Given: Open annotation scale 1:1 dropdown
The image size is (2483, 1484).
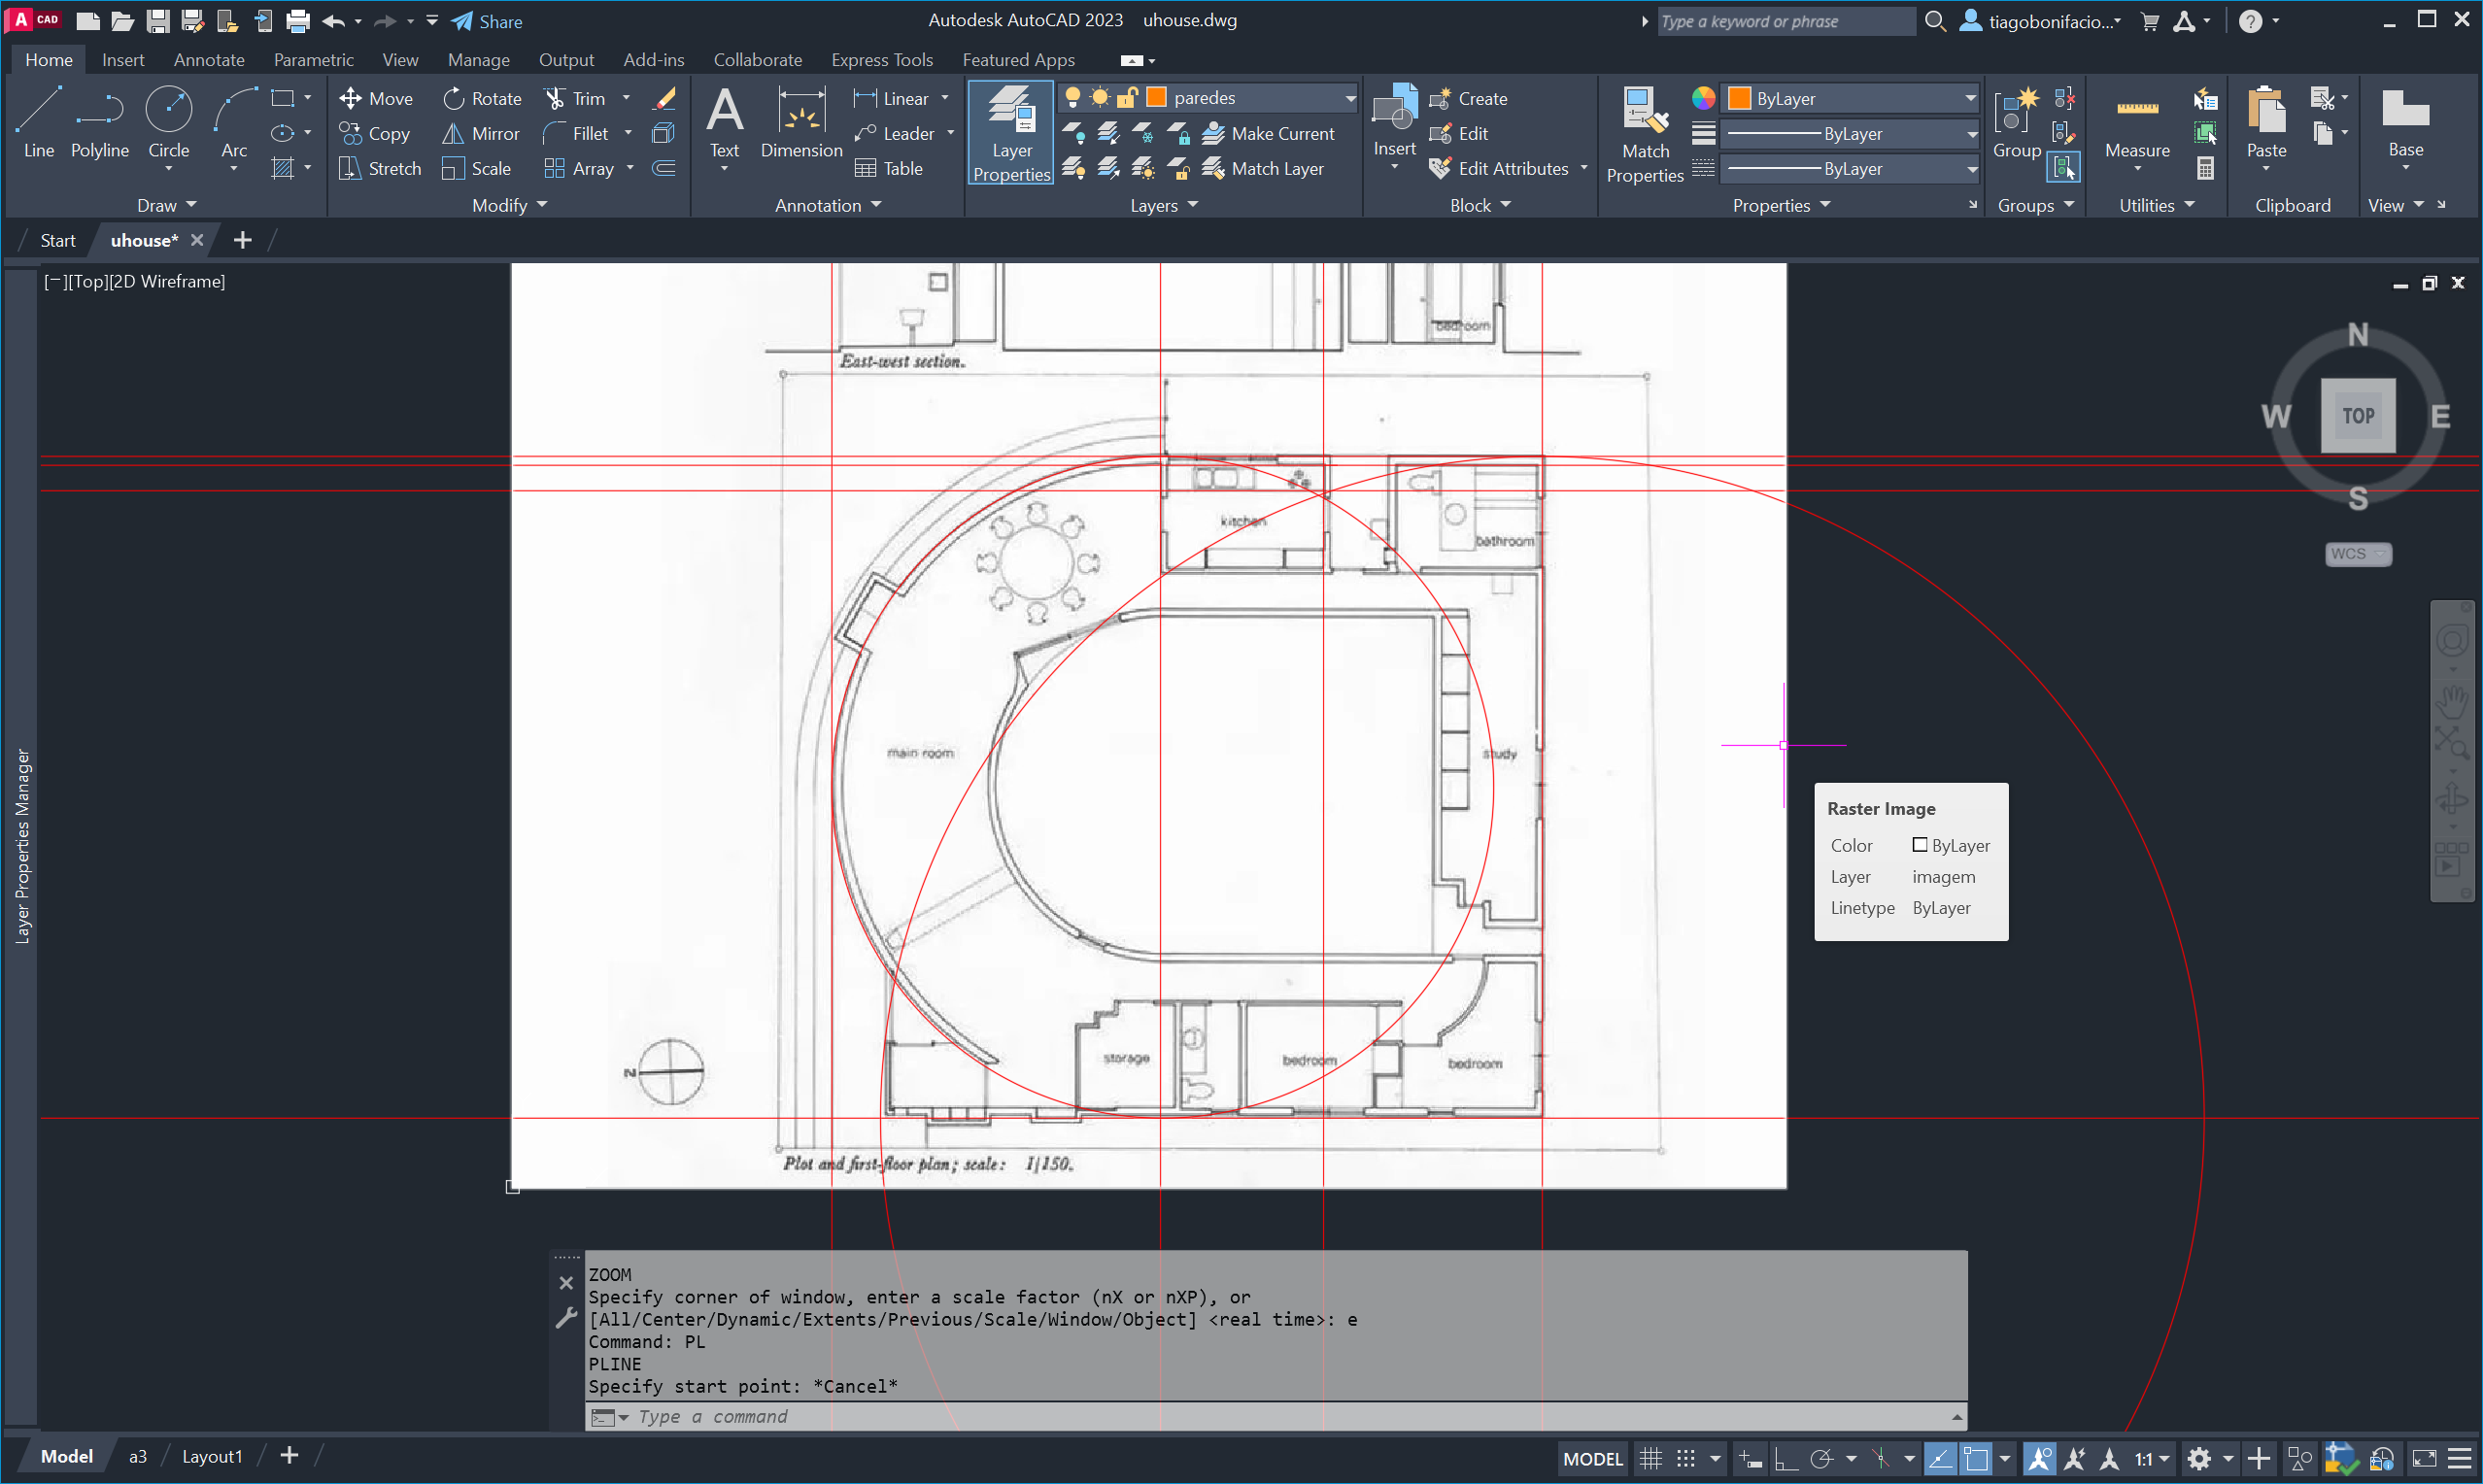Looking at the screenshot, I should point(2152,1459).
